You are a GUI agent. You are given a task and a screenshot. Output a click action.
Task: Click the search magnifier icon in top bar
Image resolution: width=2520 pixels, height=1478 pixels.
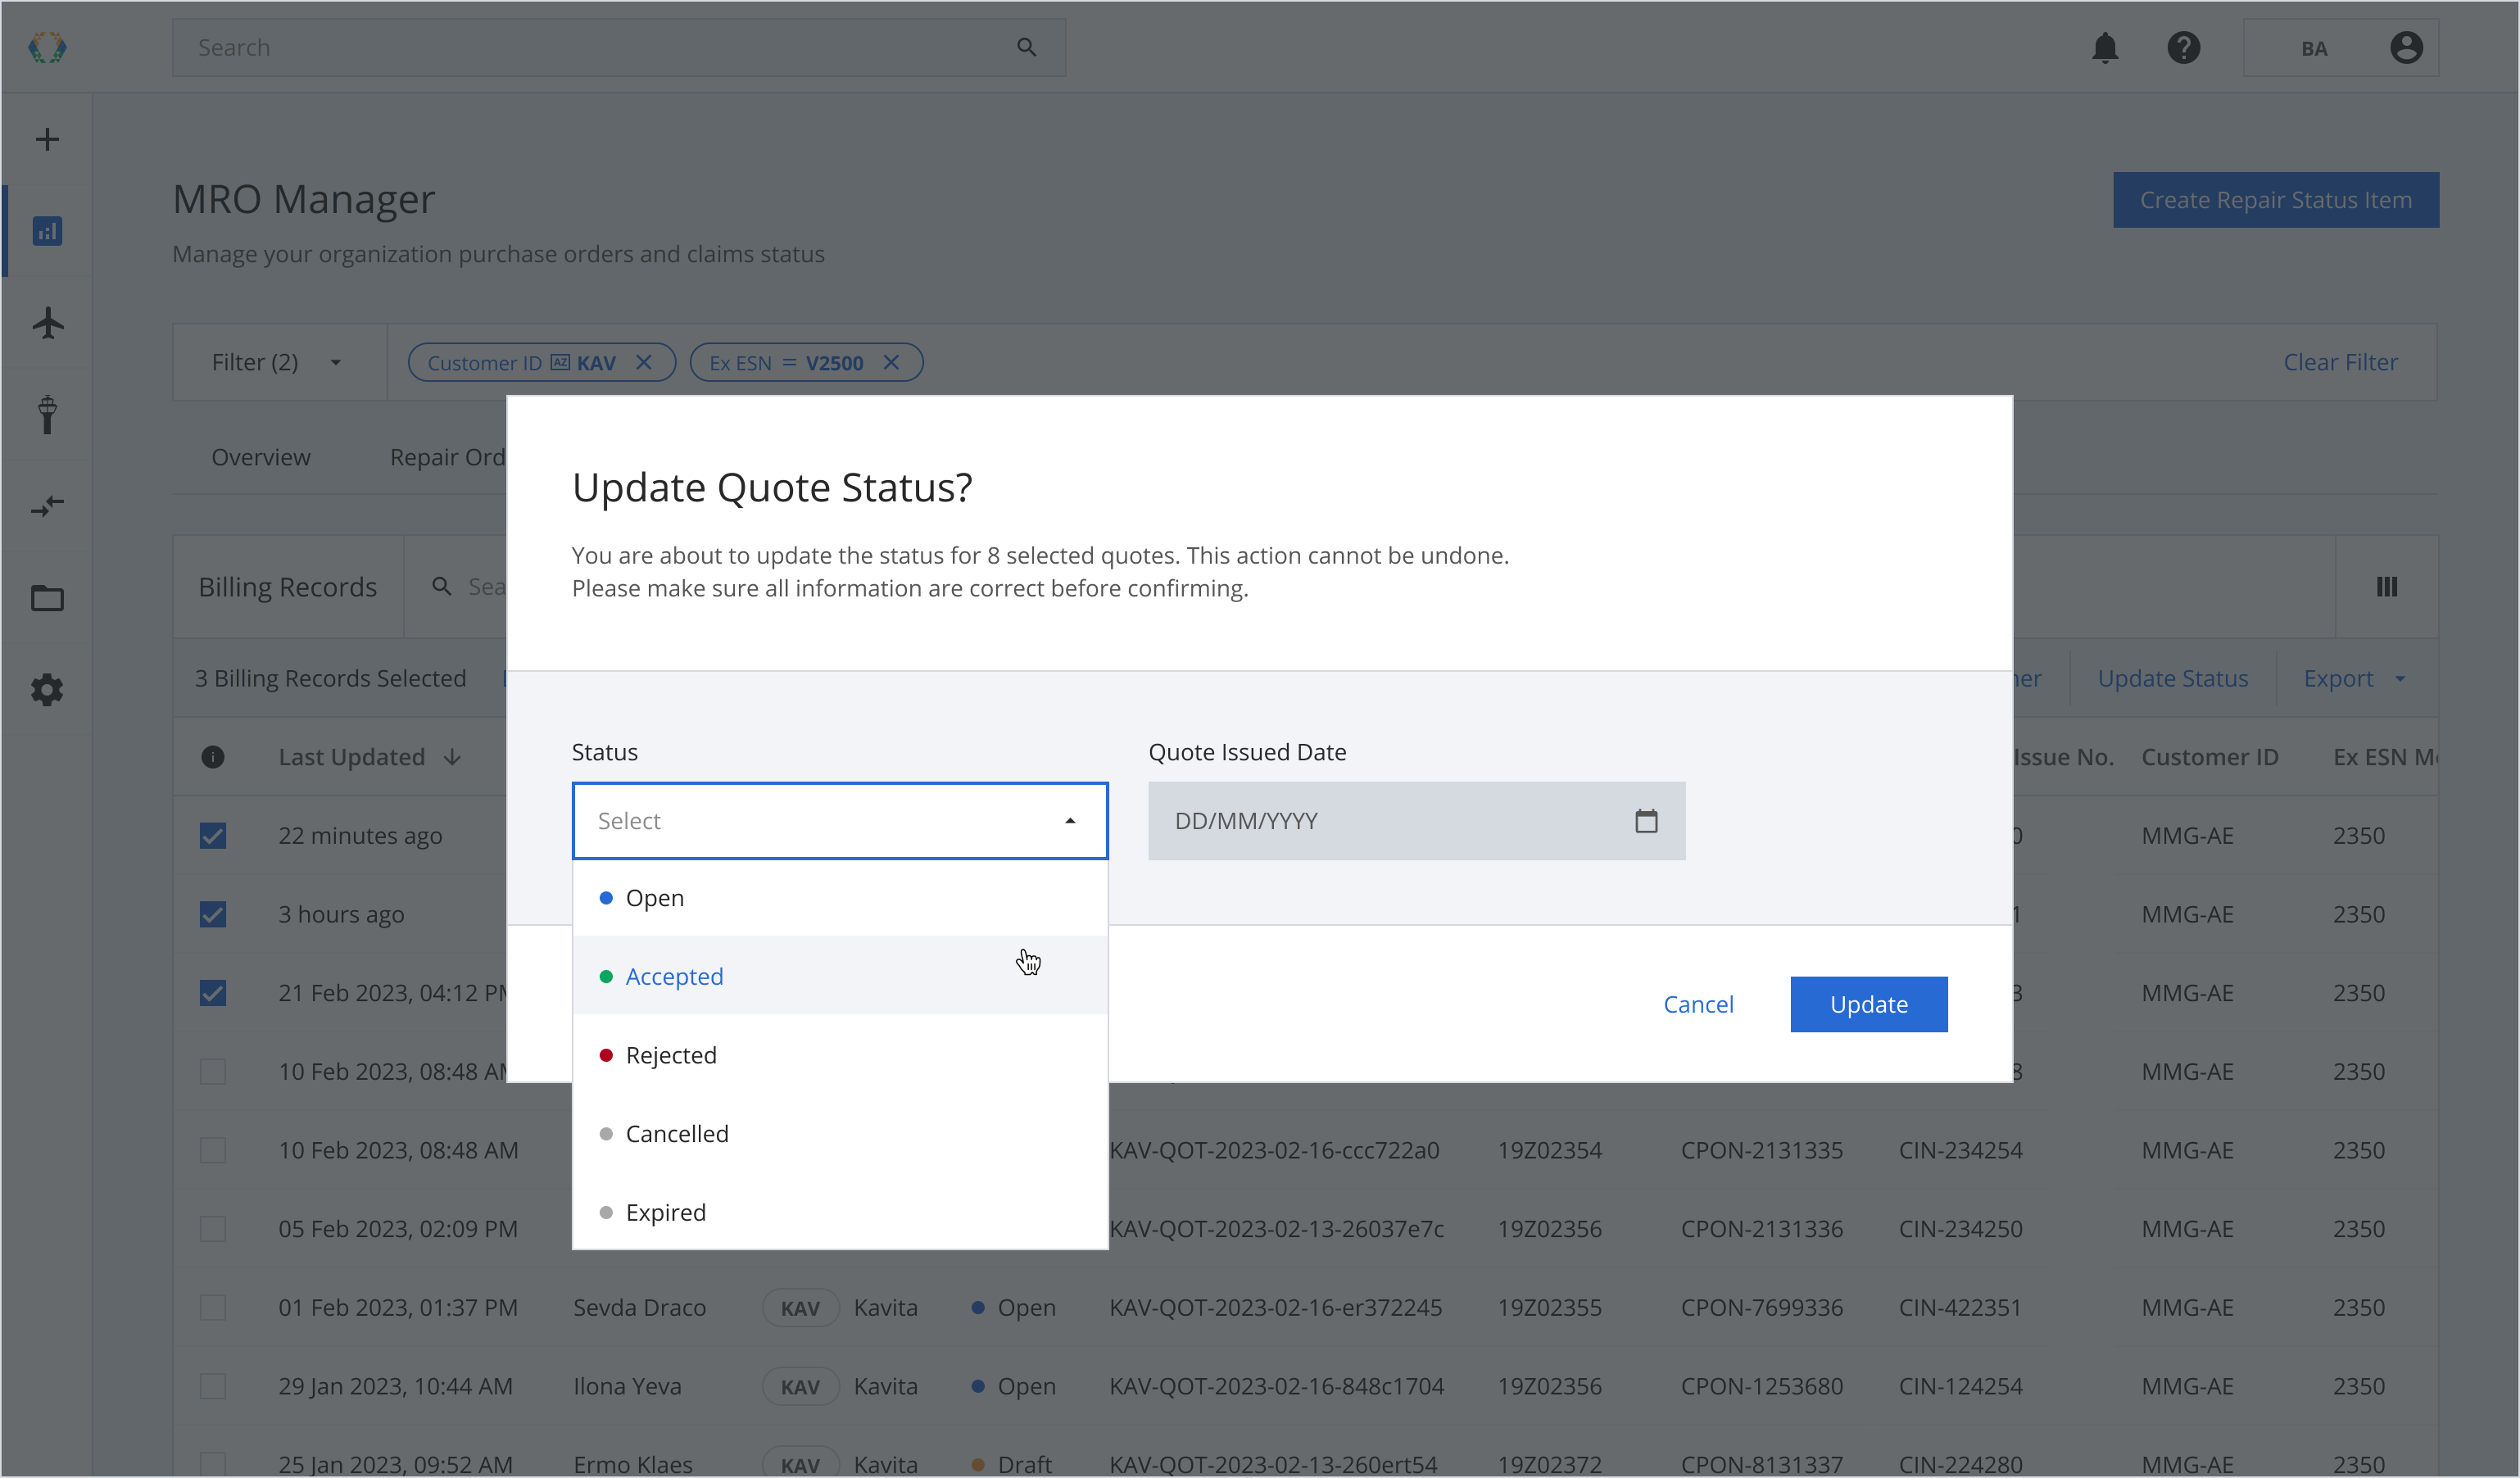point(1026,47)
